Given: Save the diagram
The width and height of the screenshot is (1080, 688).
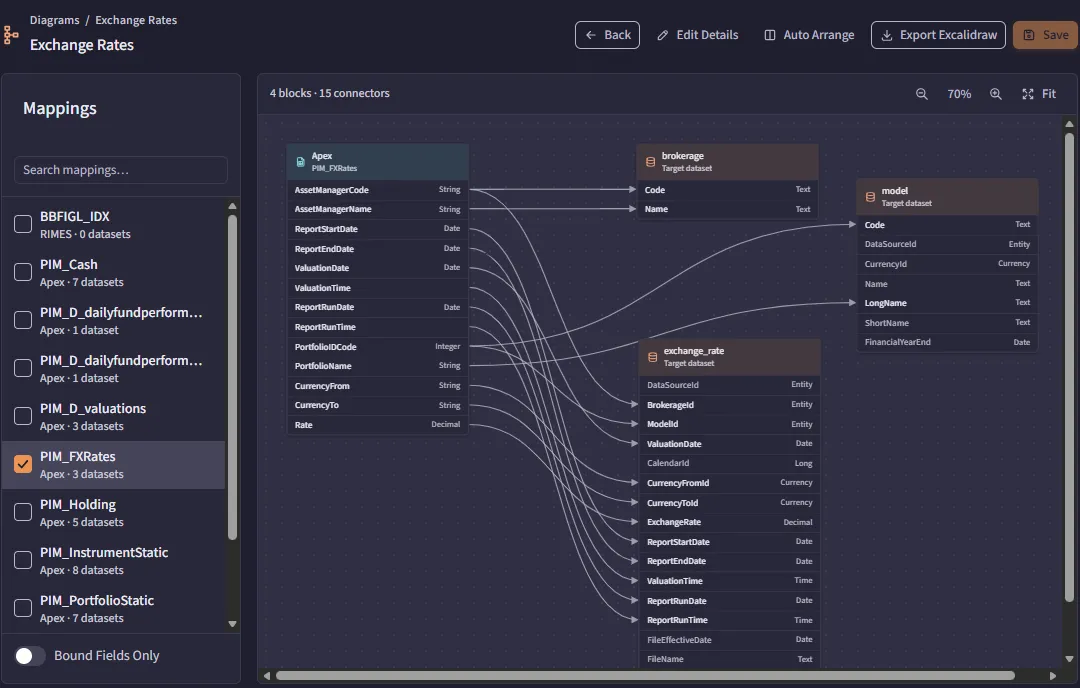Looking at the screenshot, I should tap(1046, 35).
